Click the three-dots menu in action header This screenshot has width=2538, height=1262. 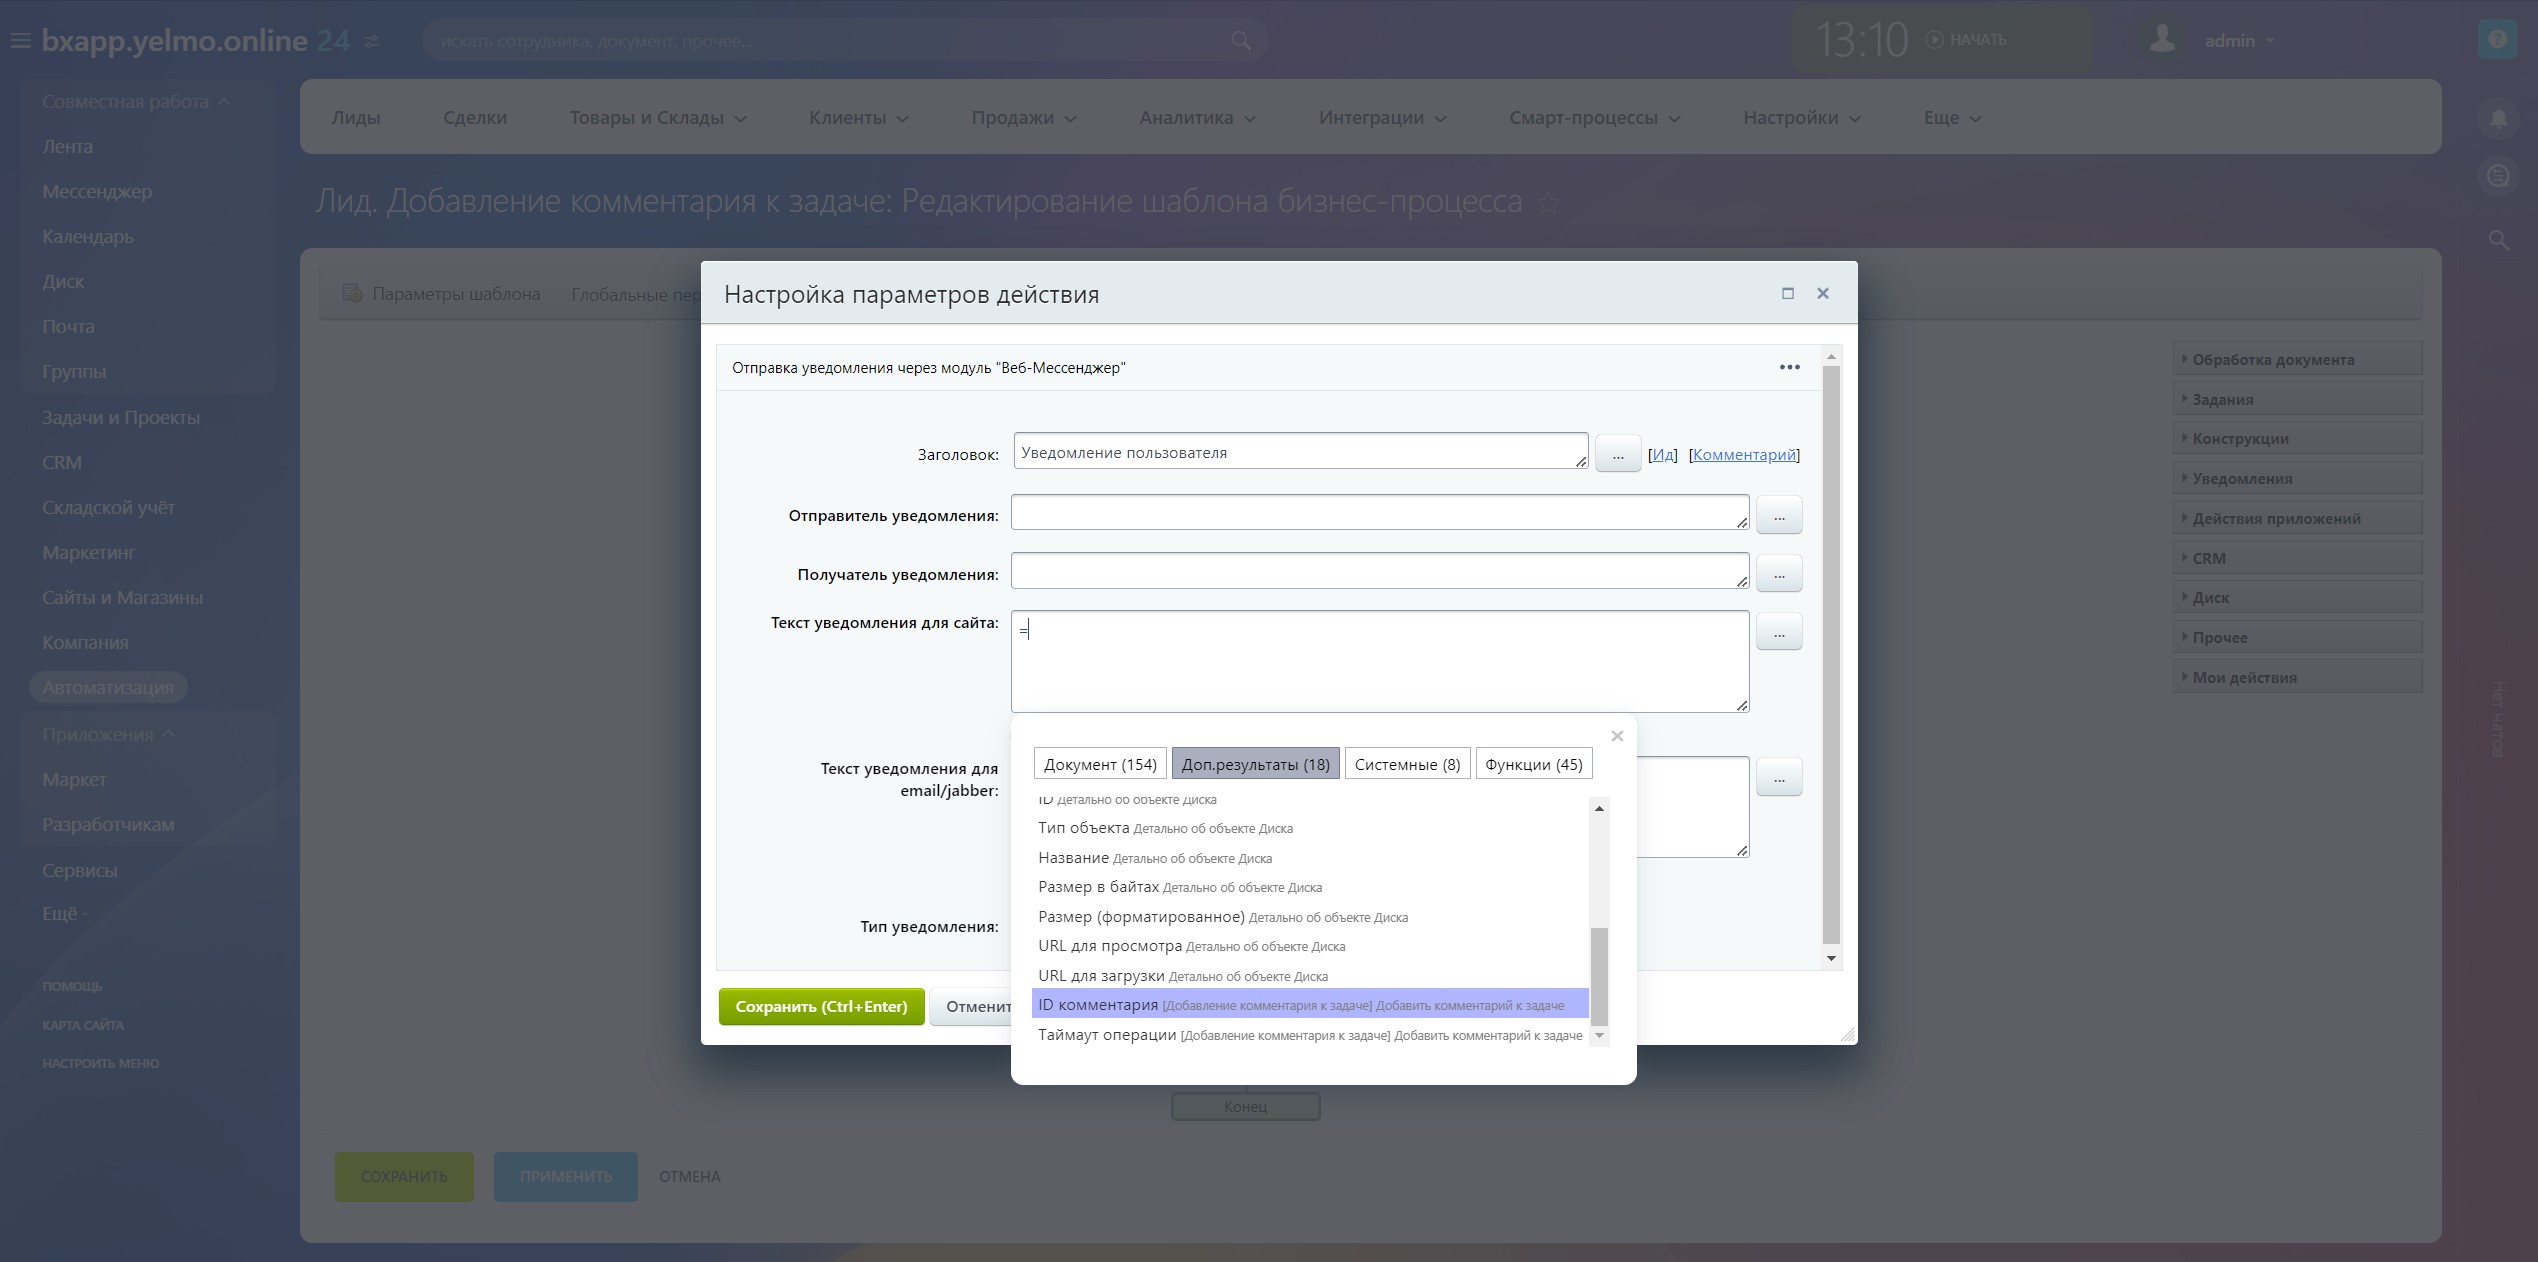[1789, 367]
